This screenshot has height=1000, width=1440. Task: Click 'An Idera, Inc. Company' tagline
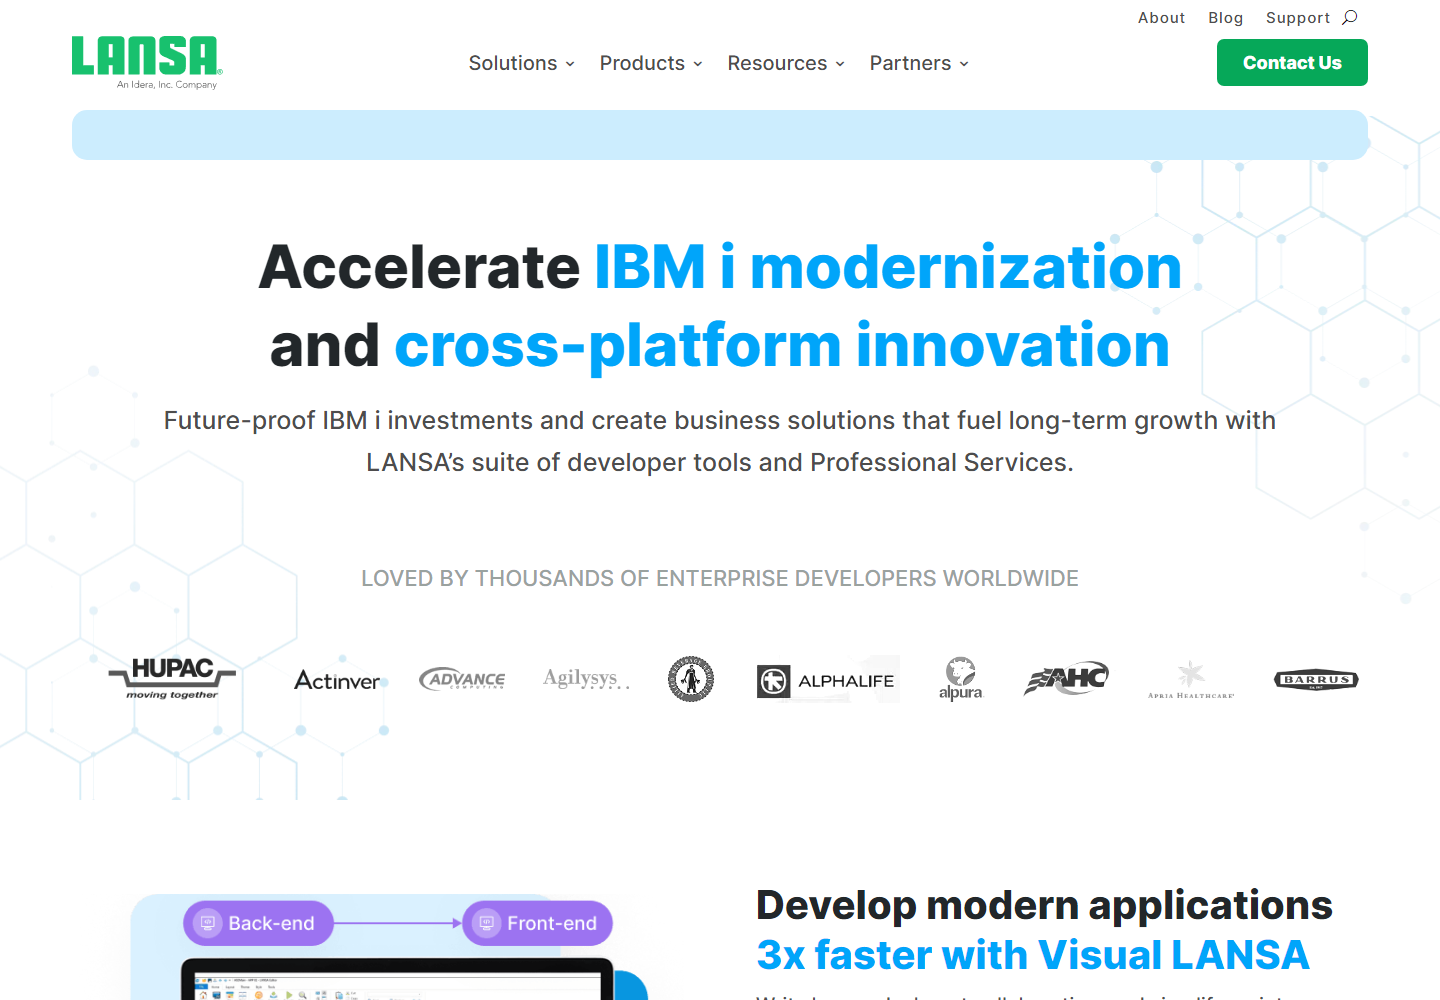pos(167,85)
